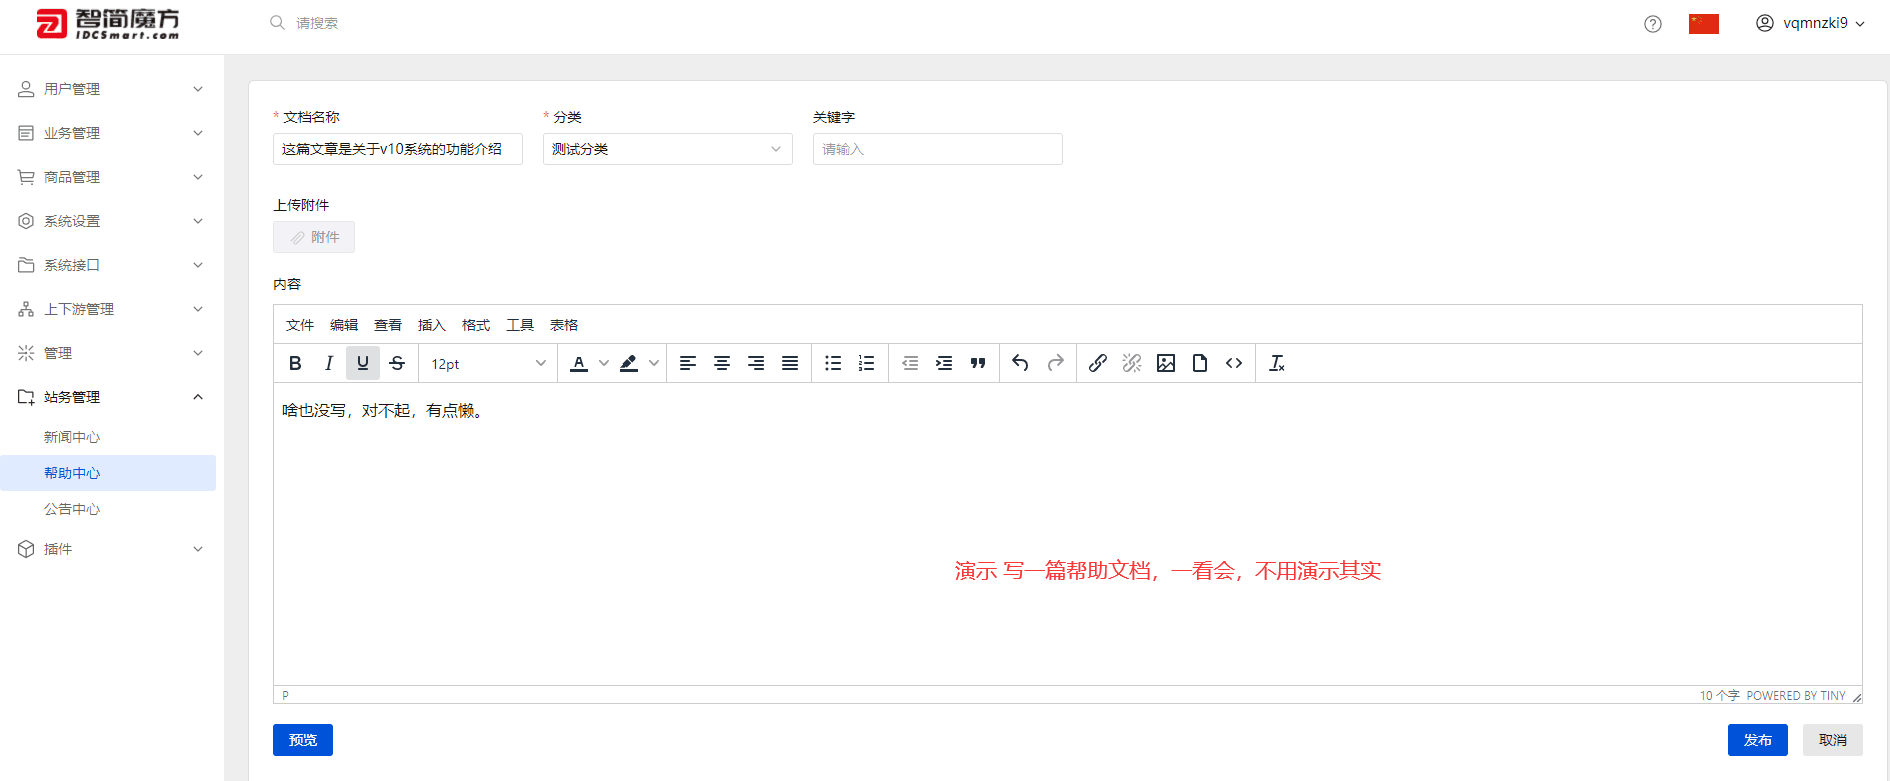The image size is (1890, 781).
Task: Insert an image into the content
Action: 1166,363
